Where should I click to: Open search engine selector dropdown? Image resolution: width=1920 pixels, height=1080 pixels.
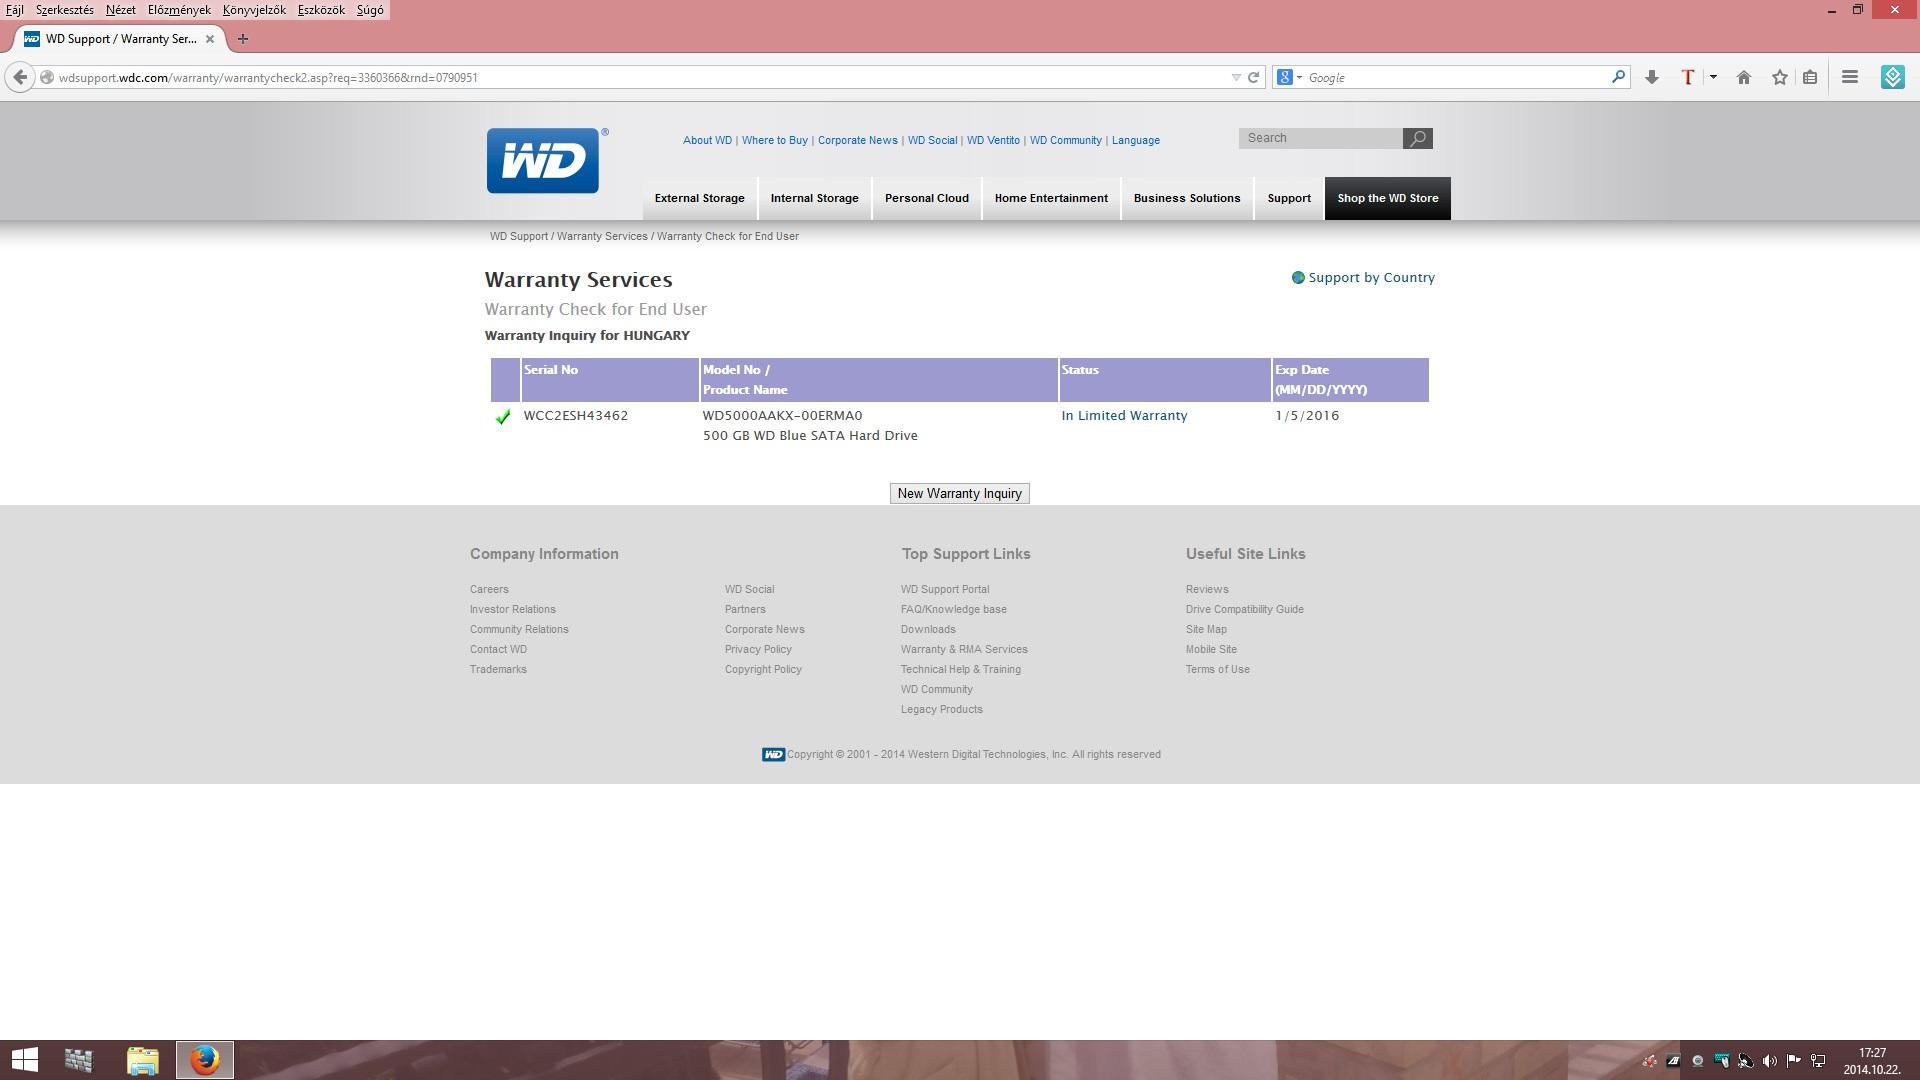click(1289, 78)
